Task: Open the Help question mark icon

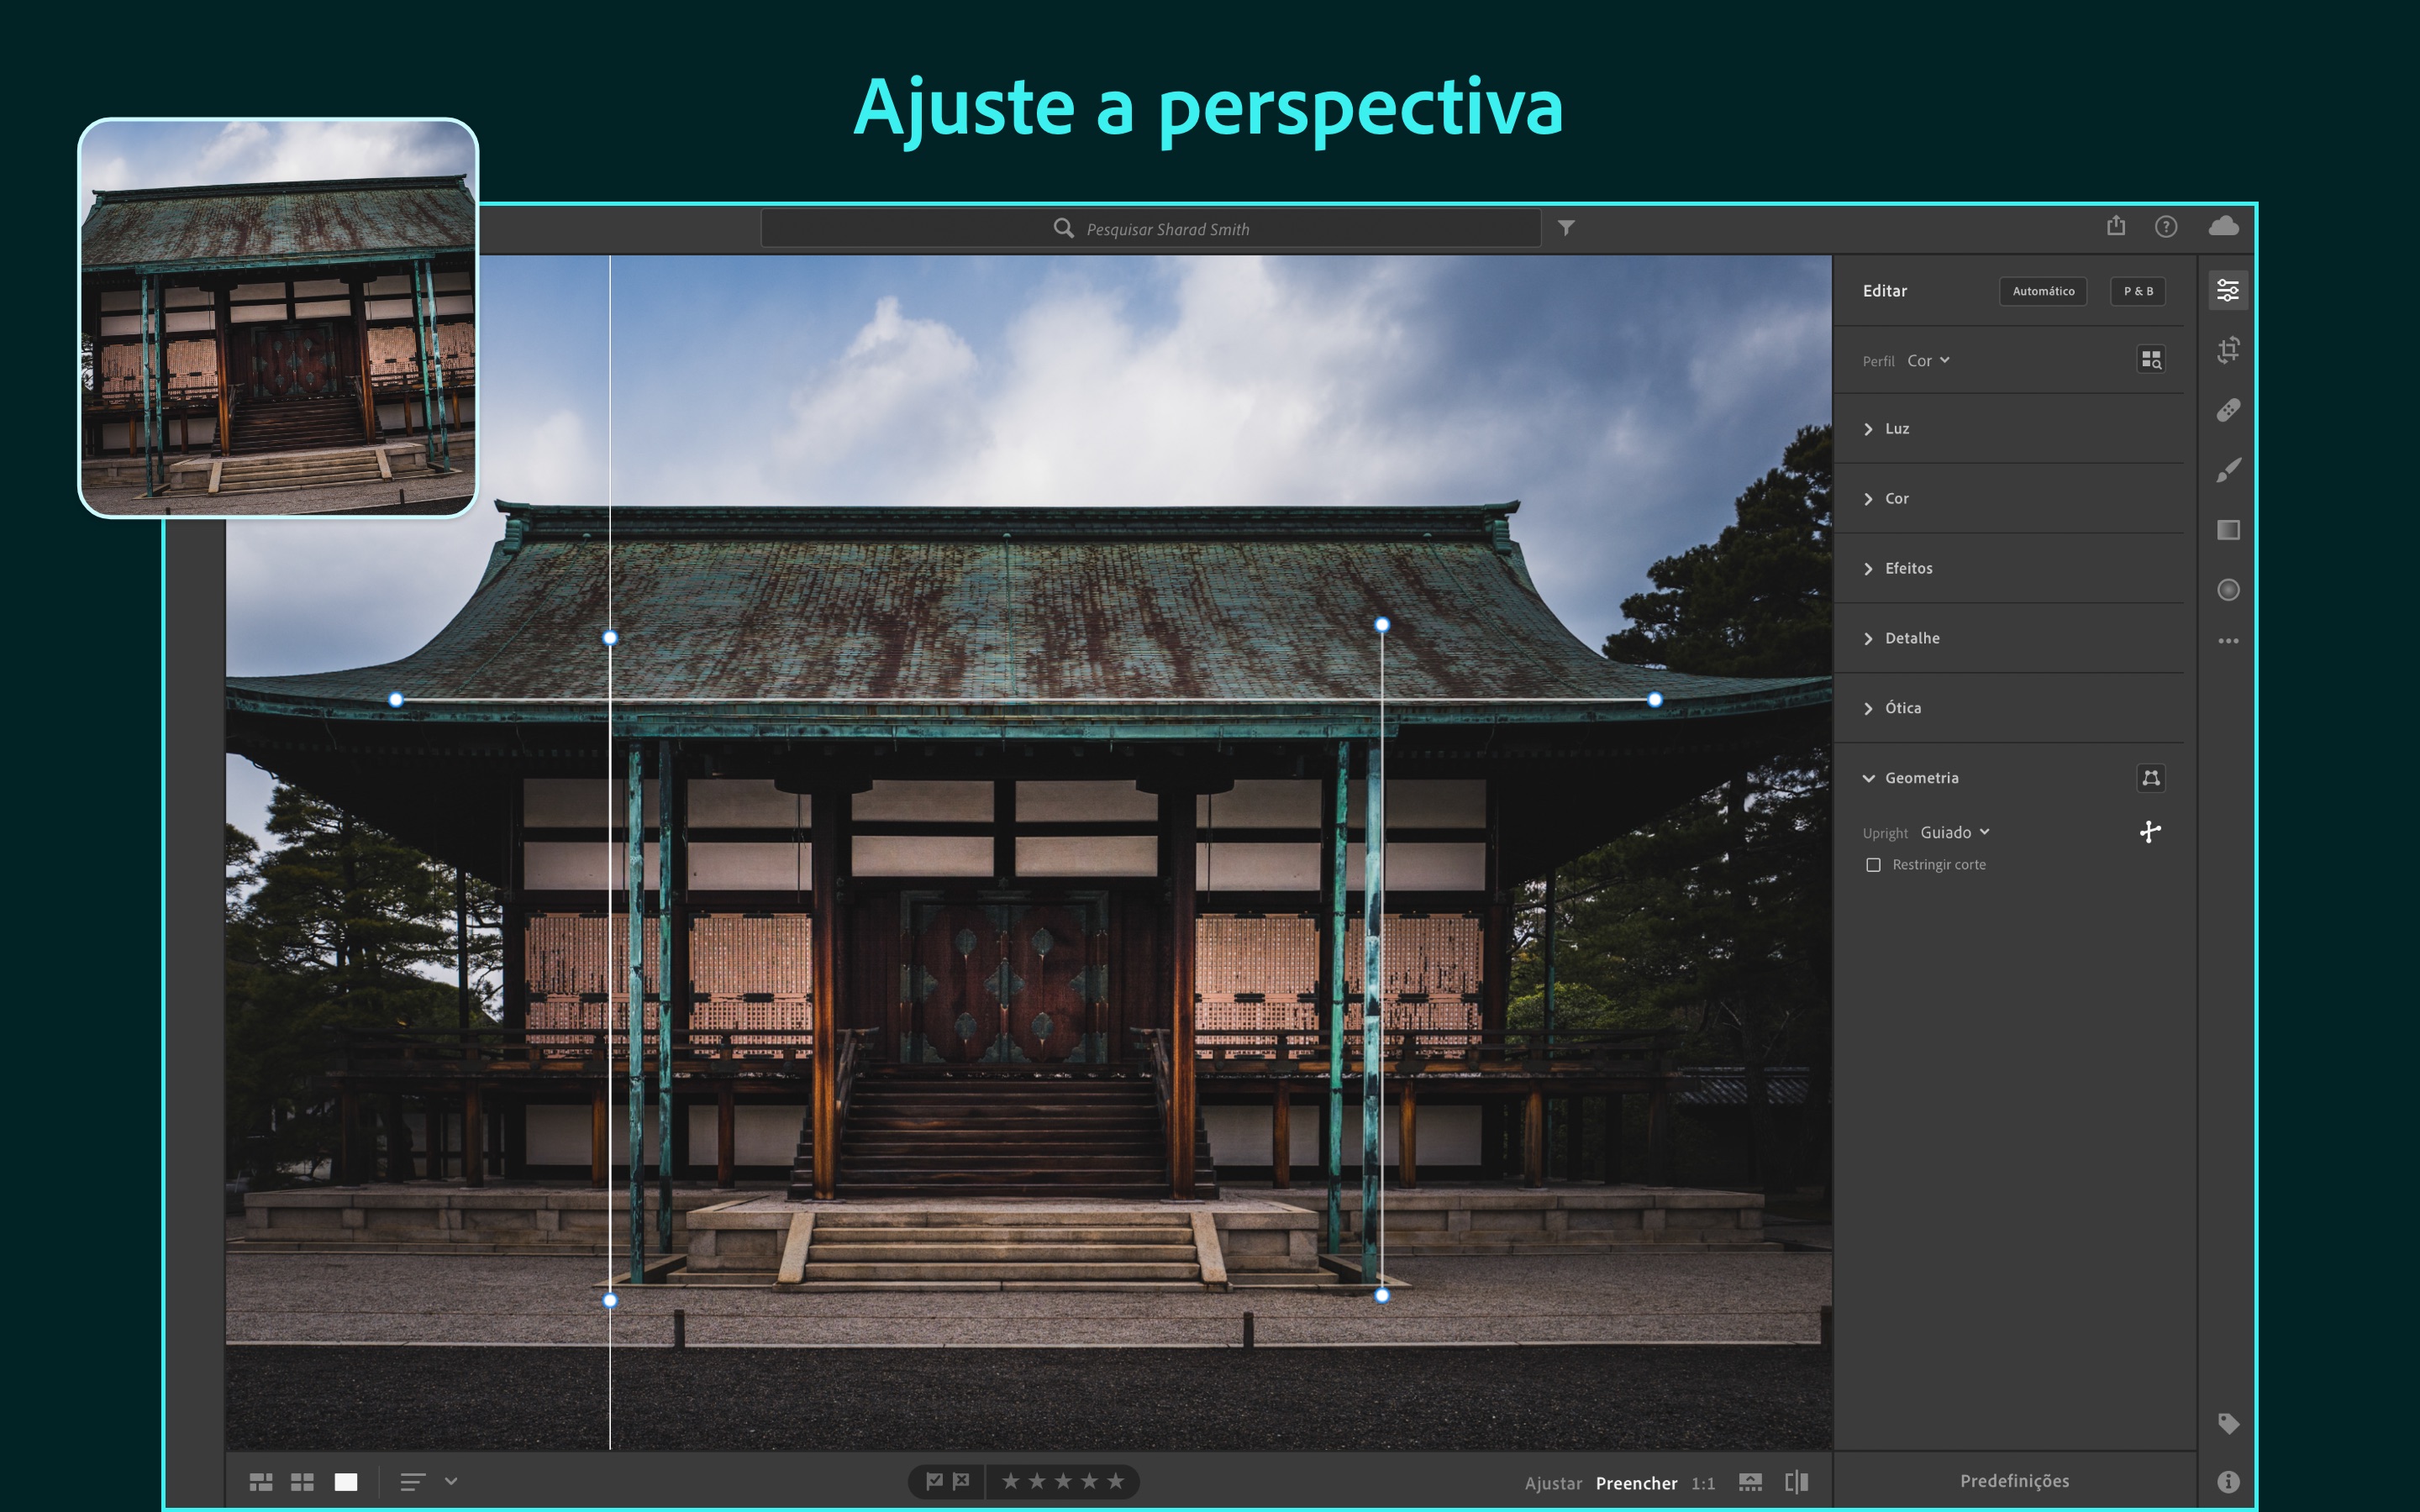Action: pos(2165,227)
